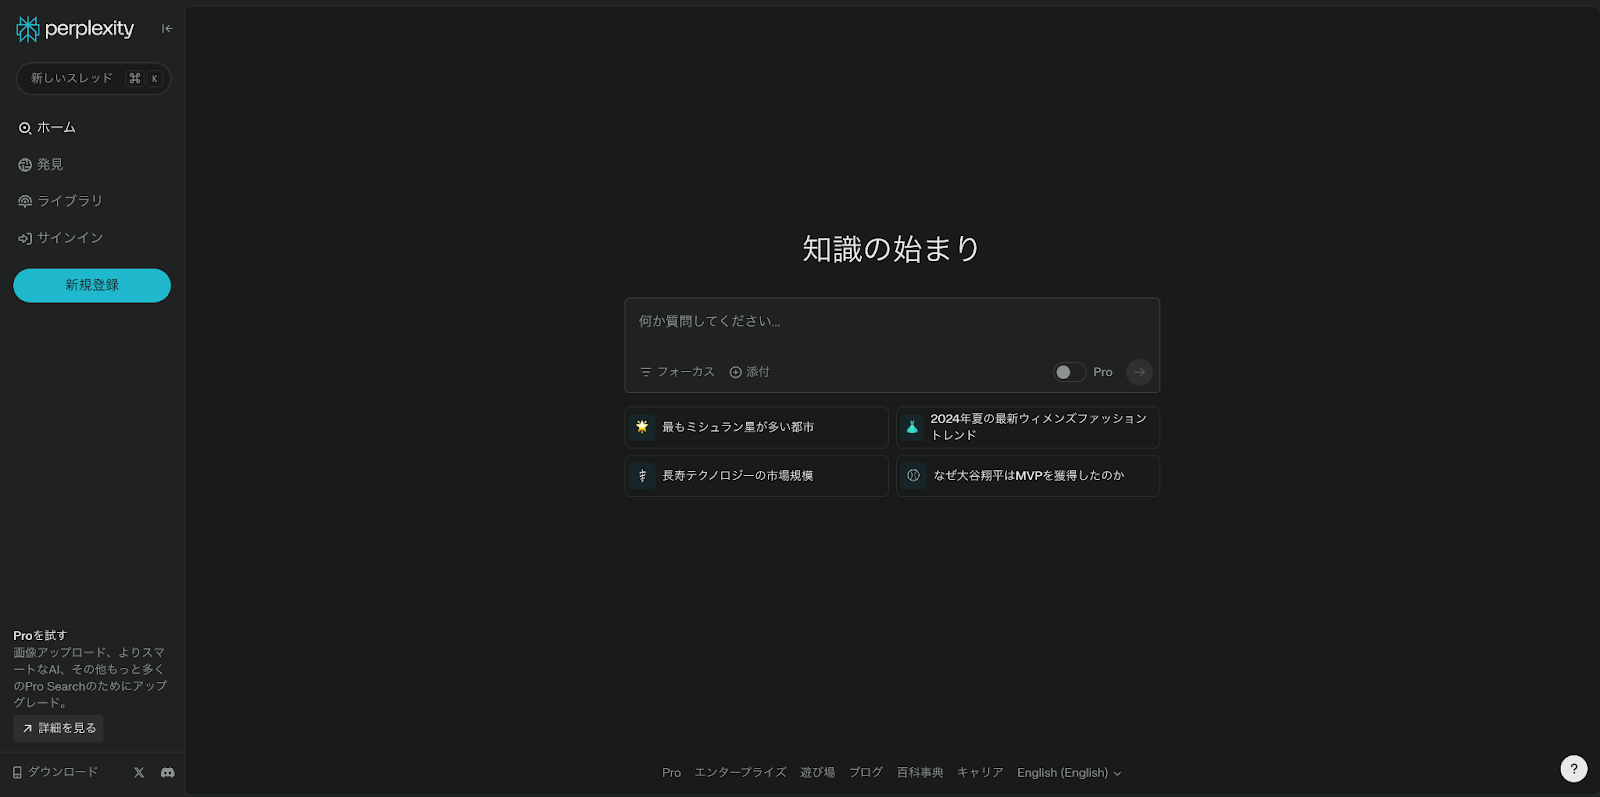The width and height of the screenshot is (1600, 797).
Task: Click the Perplexity logo
Action: (x=75, y=29)
